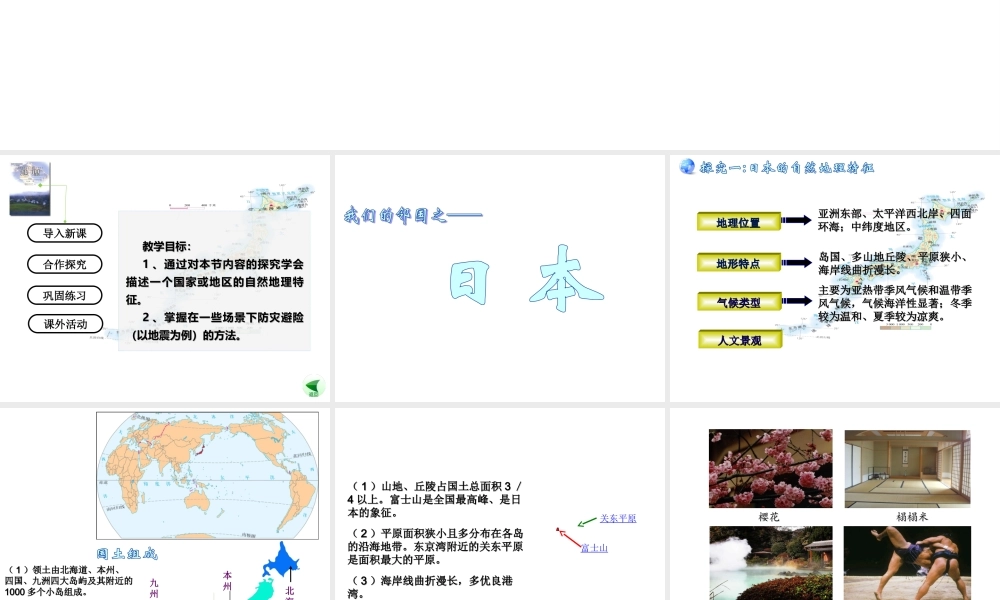Select the text starting 岛国、多山地丘陵
Screen dimensions: 1000x600
tap(895, 263)
